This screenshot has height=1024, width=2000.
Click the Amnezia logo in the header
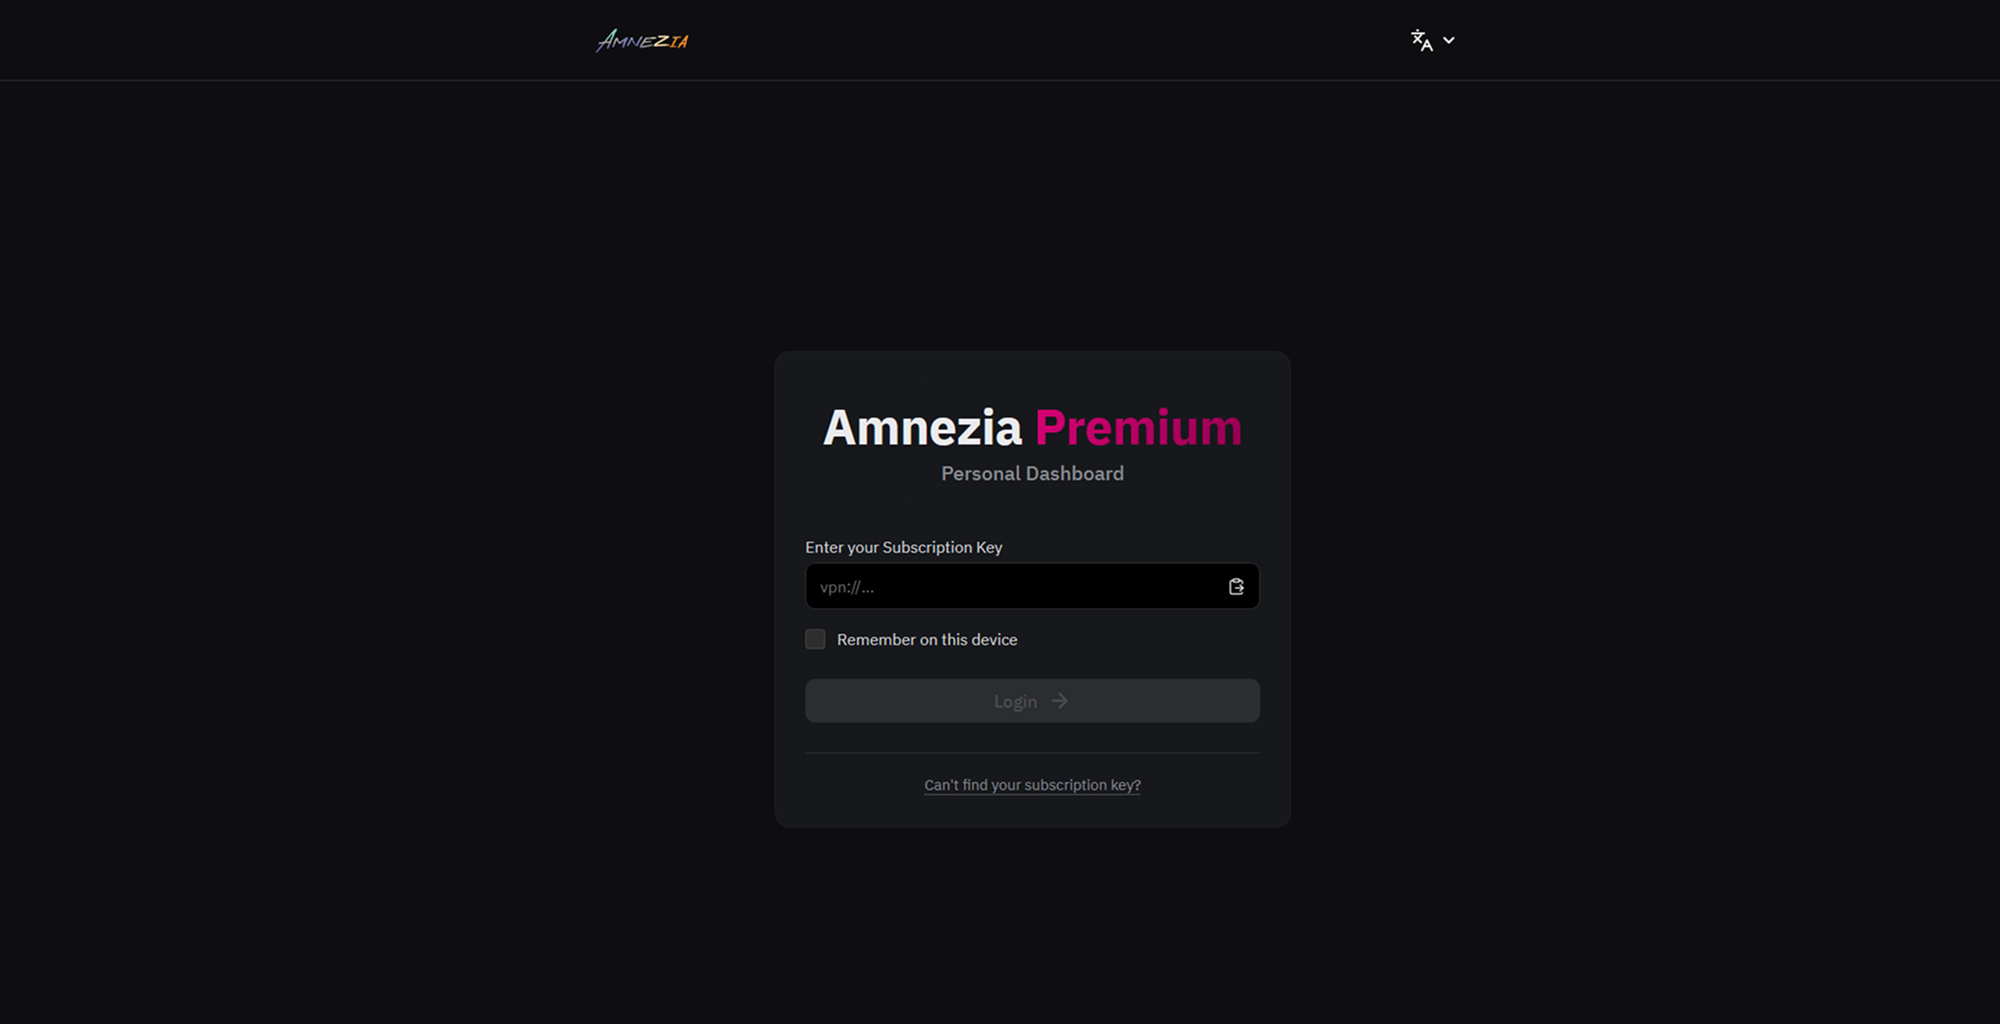pyautogui.click(x=642, y=41)
